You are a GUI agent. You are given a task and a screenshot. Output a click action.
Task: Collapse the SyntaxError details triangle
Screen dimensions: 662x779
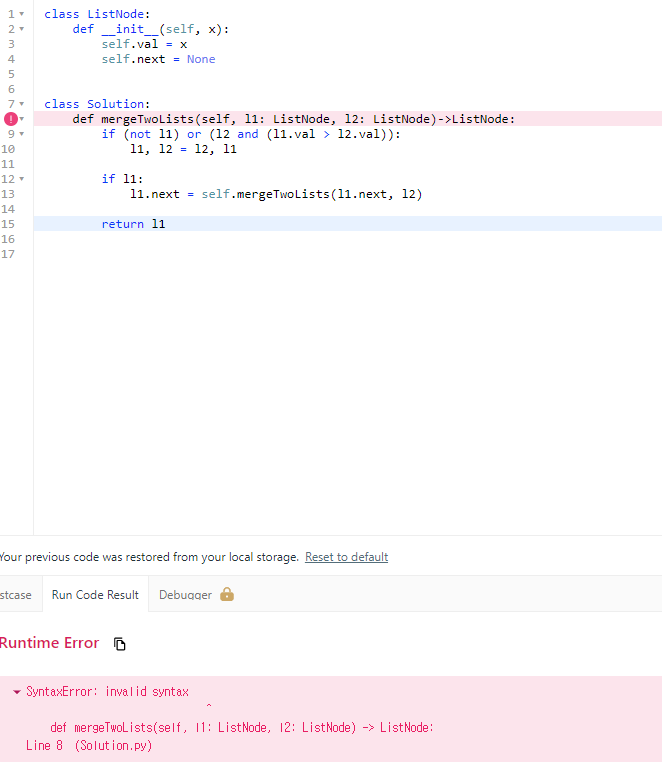[x=16, y=692]
